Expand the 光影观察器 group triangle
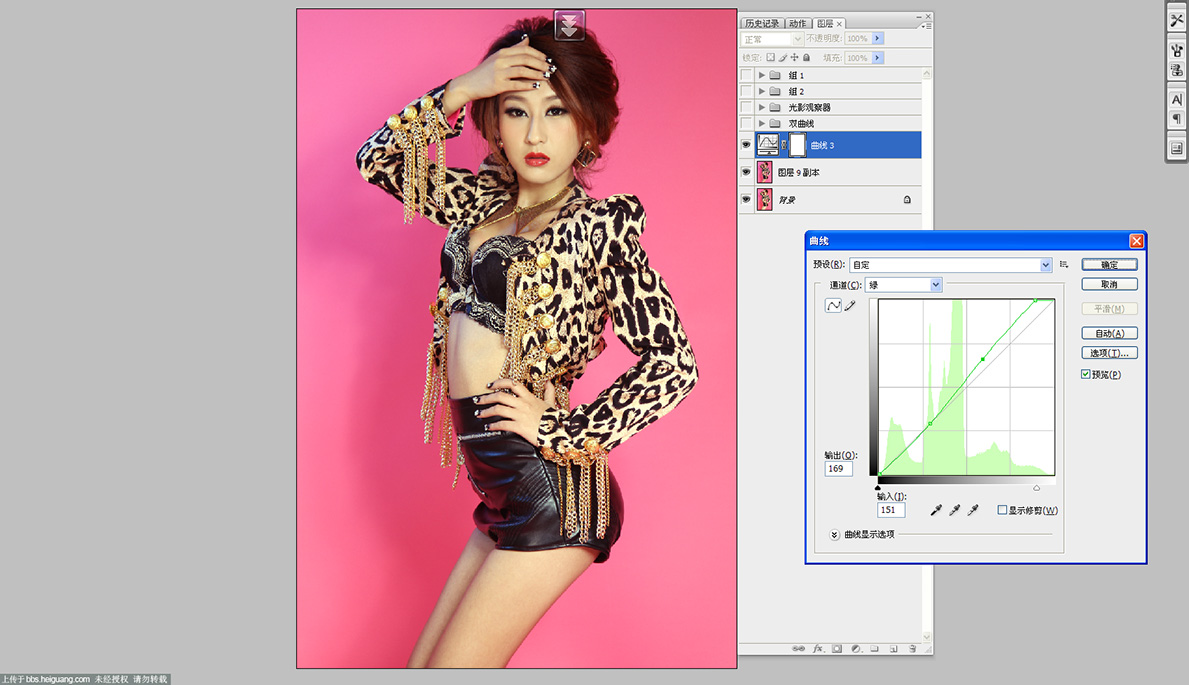1189x685 pixels. [x=762, y=107]
